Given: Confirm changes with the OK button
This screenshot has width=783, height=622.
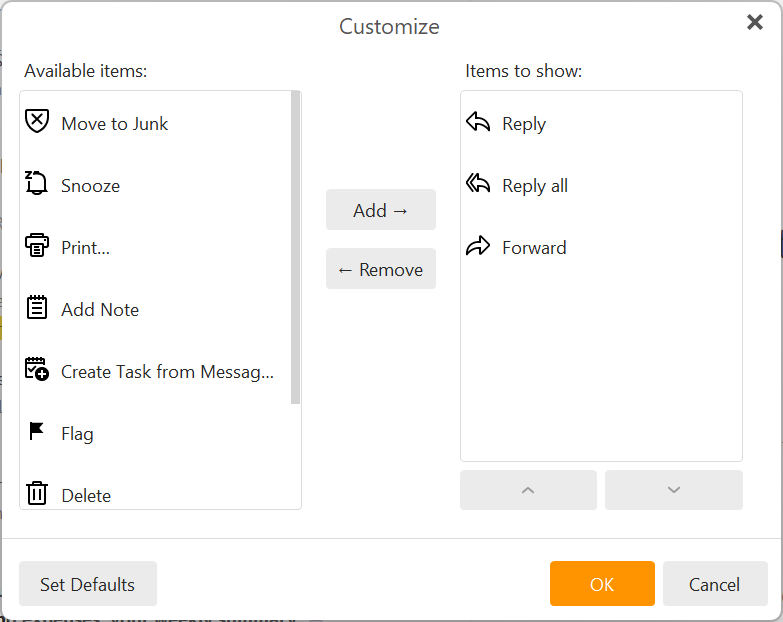Looking at the screenshot, I should point(602,584).
